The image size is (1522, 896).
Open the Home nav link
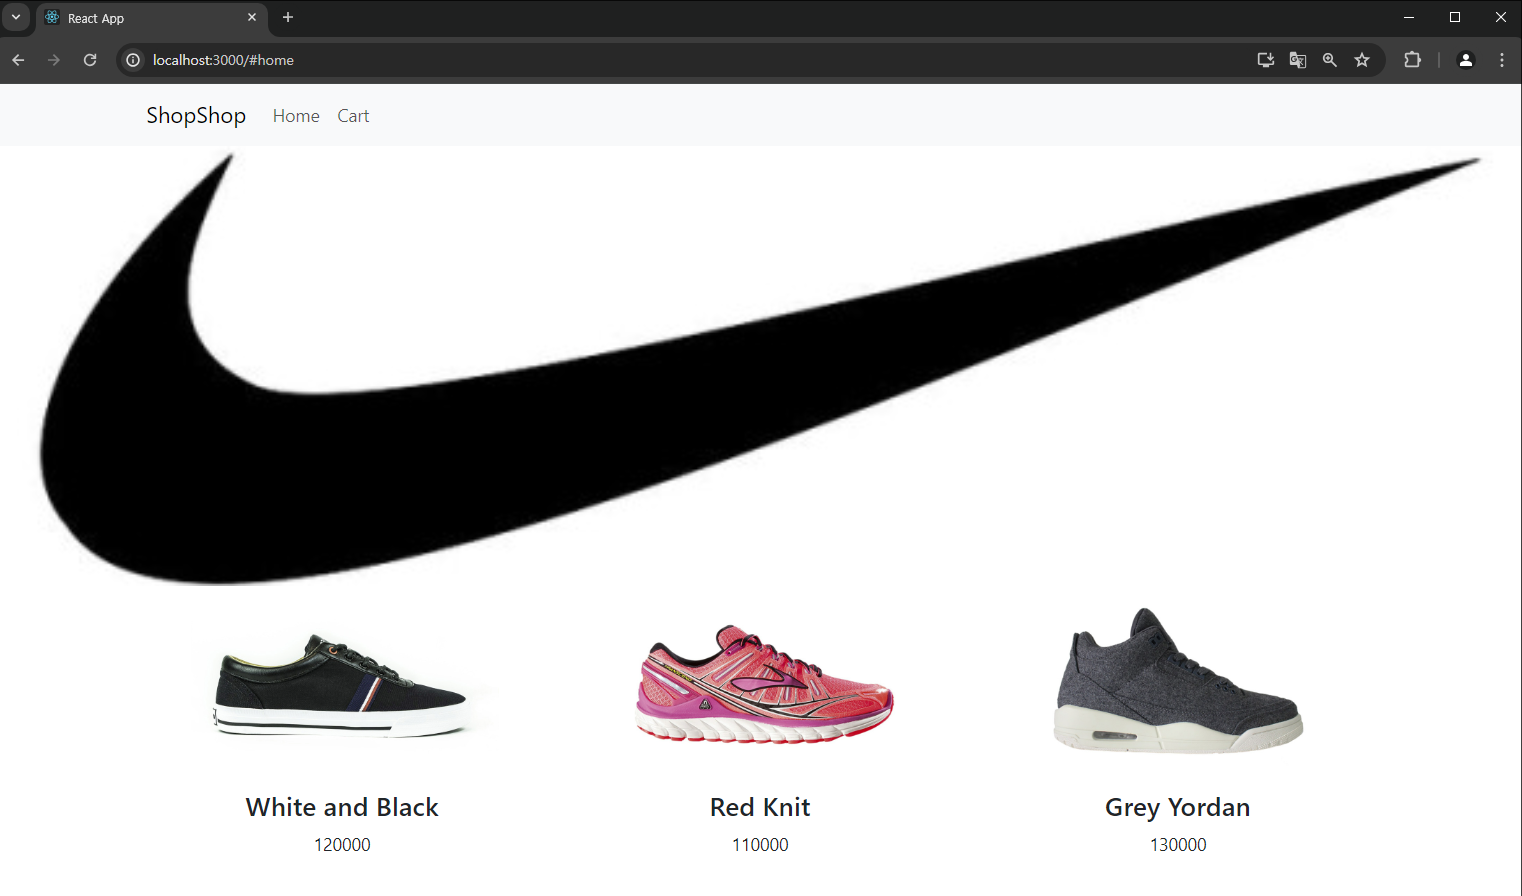coord(296,116)
